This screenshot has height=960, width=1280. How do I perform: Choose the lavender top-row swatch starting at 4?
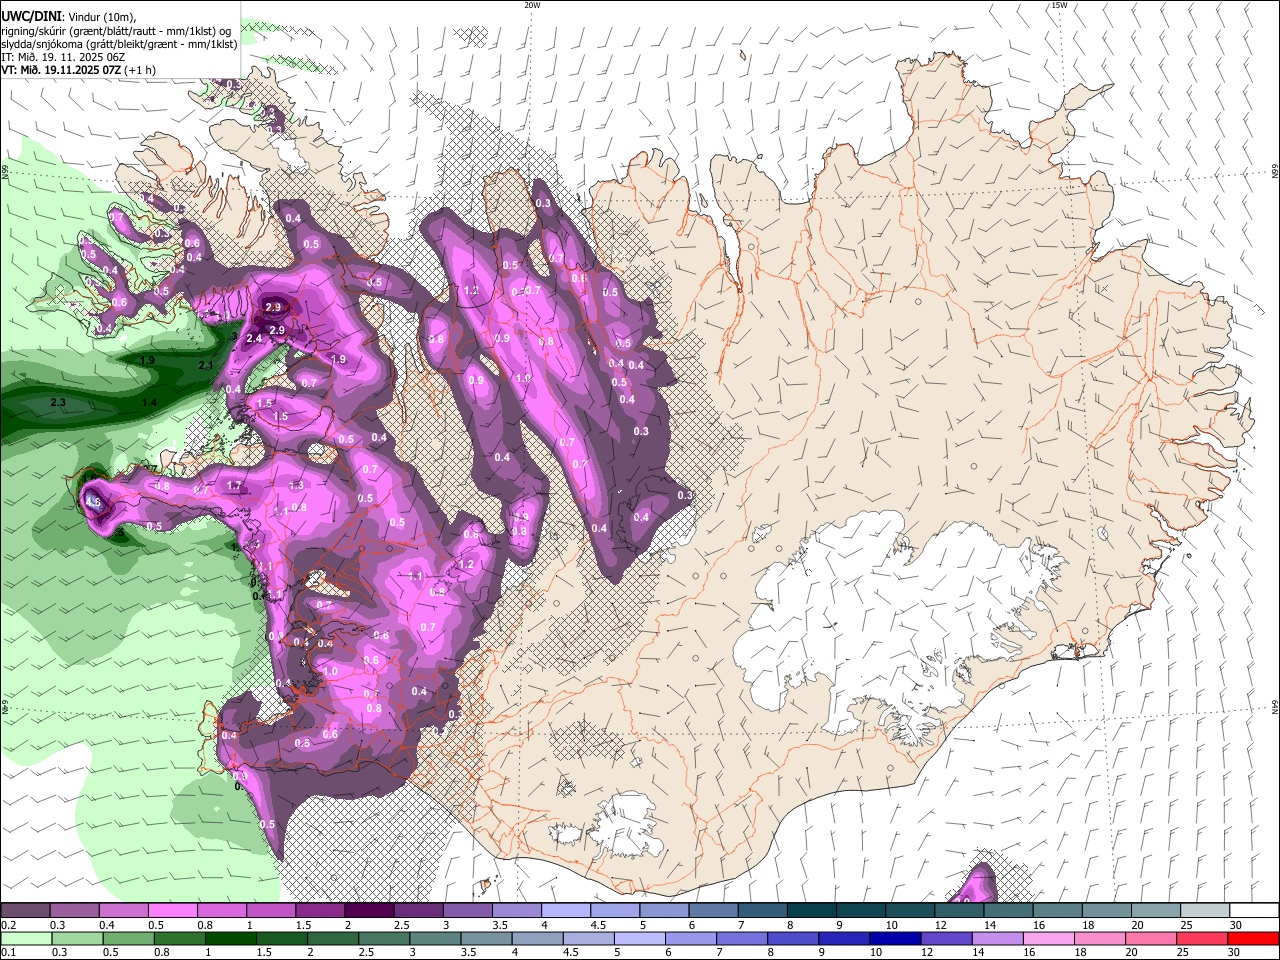(565, 911)
